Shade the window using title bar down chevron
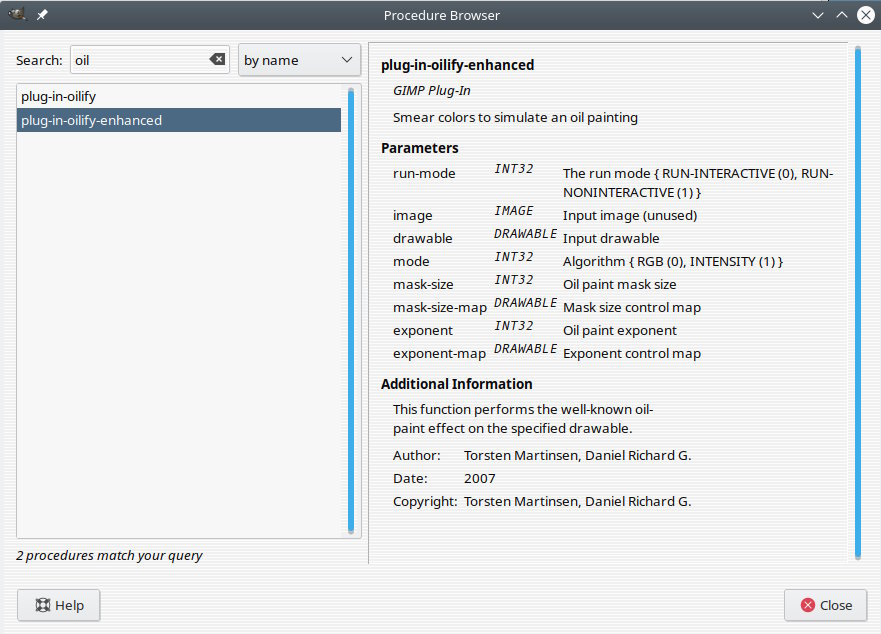Screen dimensions: 881x634 click(x=818, y=15)
